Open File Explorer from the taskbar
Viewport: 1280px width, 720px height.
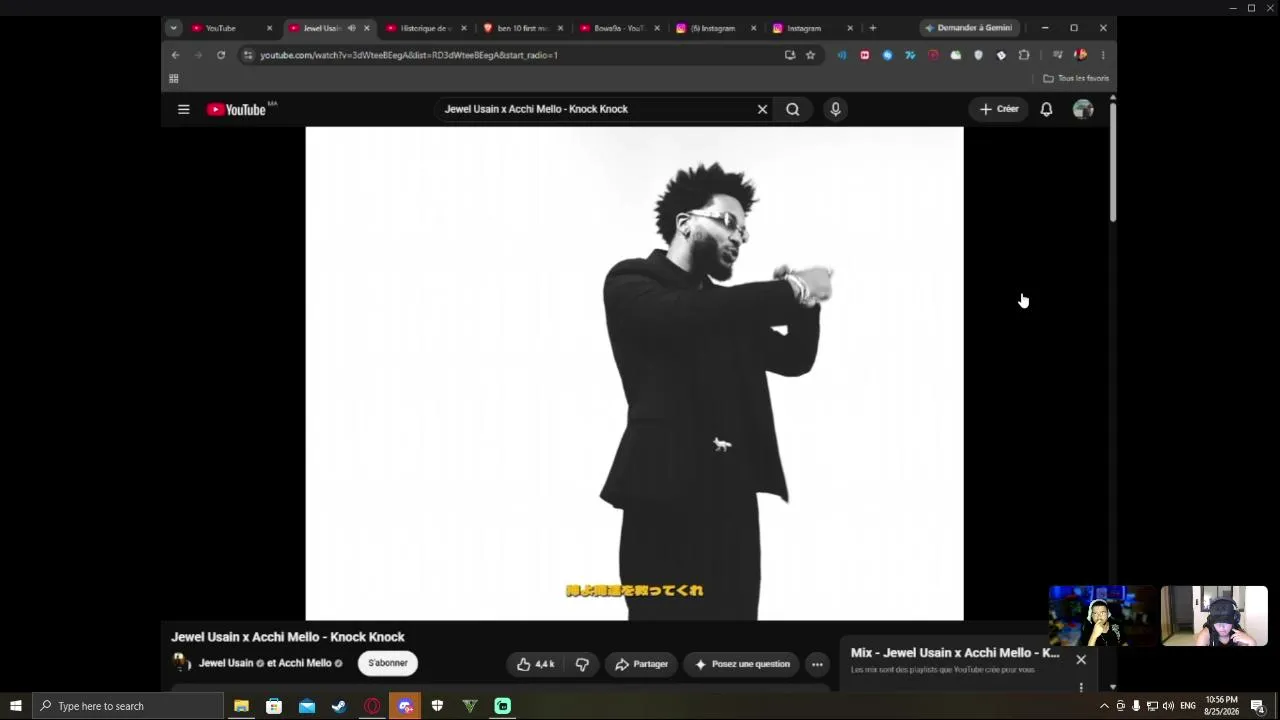coord(241,706)
